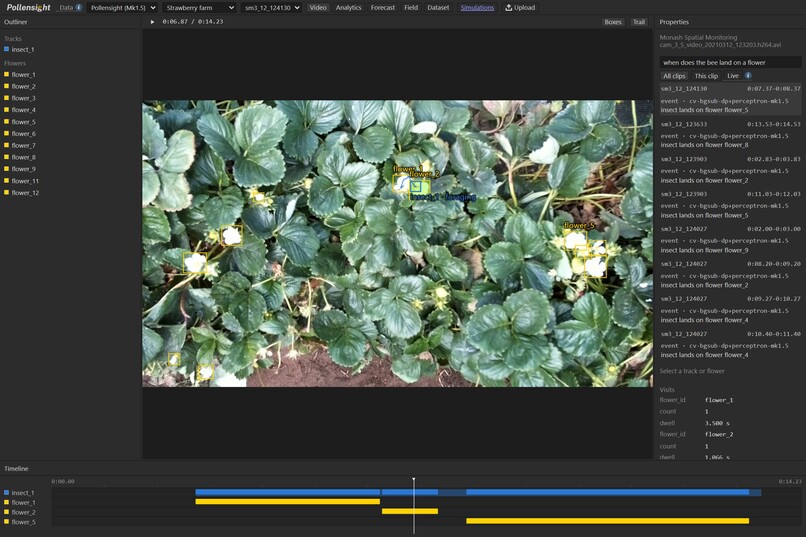Select insect_1 in Outliner tracks
This screenshot has height=537, width=806.
[23, 50]
